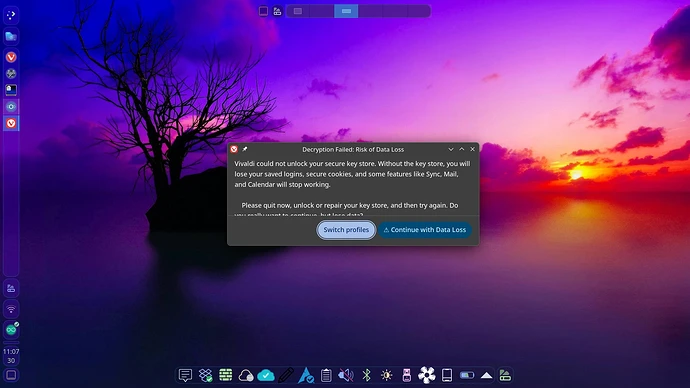Open the Bluetooth tray icon

point(366,375)
